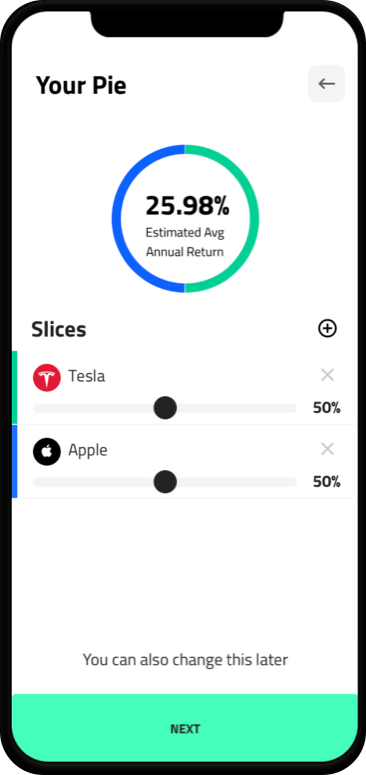Click the Tesla slider handle

pyautogui.click(x=165, y=408)
